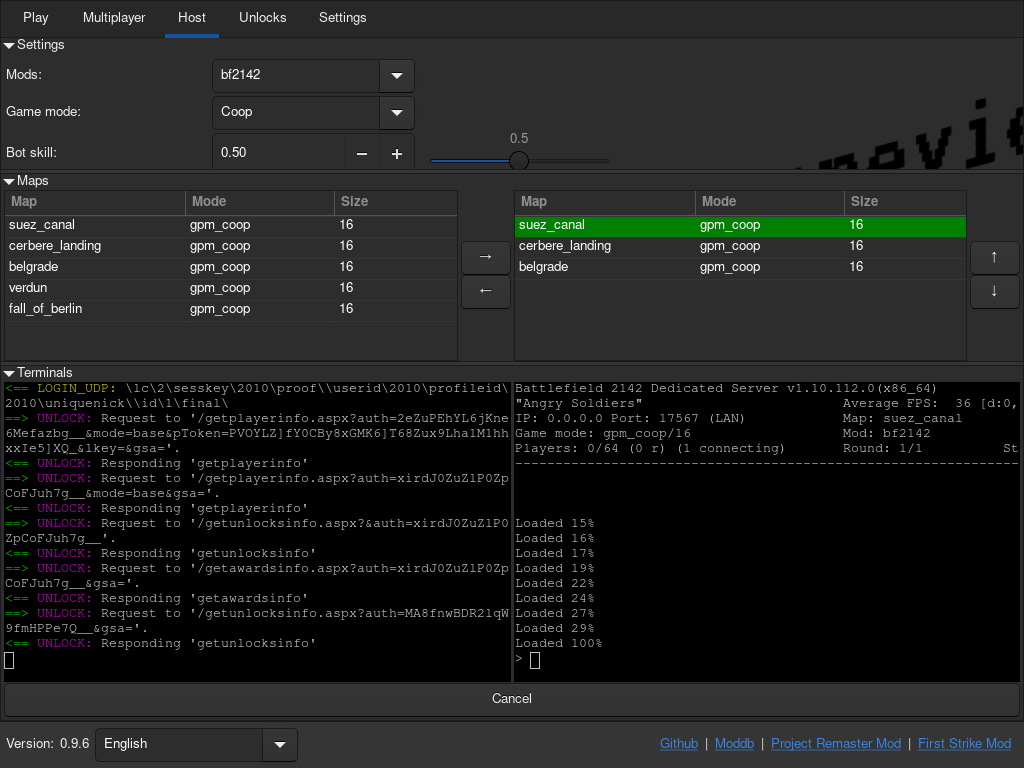
Task: Click the bf2142 mods combo box
Action: [296, 76]
